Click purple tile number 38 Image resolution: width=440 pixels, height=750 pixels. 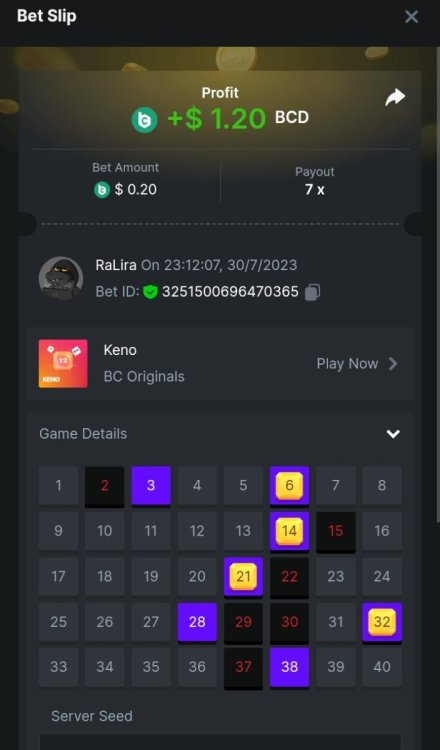(289, 667)
